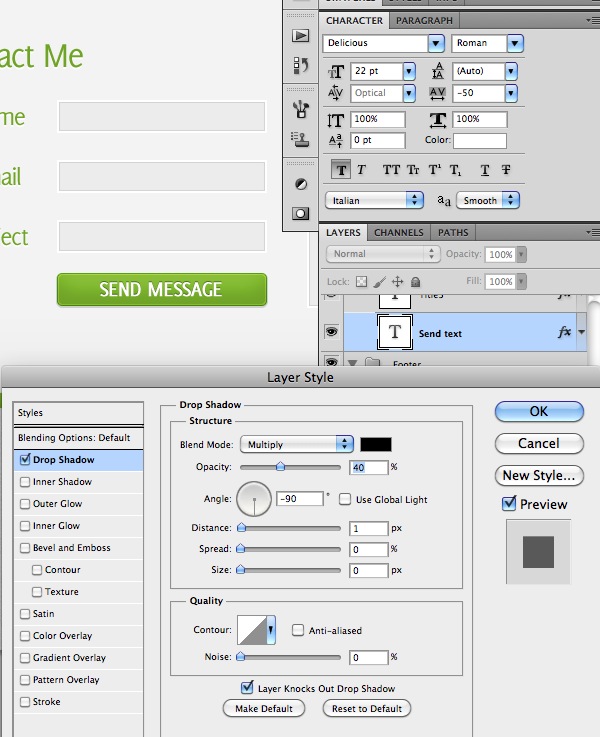Viewport: 600px width, 737px height.
Task: Enable Color Overlay checkbox
Action: (25, 636)
